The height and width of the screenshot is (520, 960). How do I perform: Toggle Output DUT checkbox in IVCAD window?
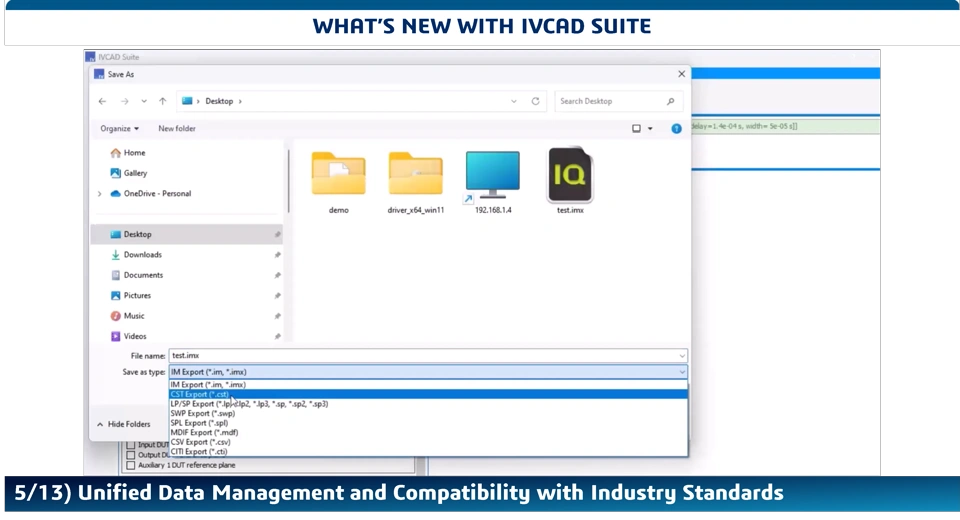click(x=130, y=455)
